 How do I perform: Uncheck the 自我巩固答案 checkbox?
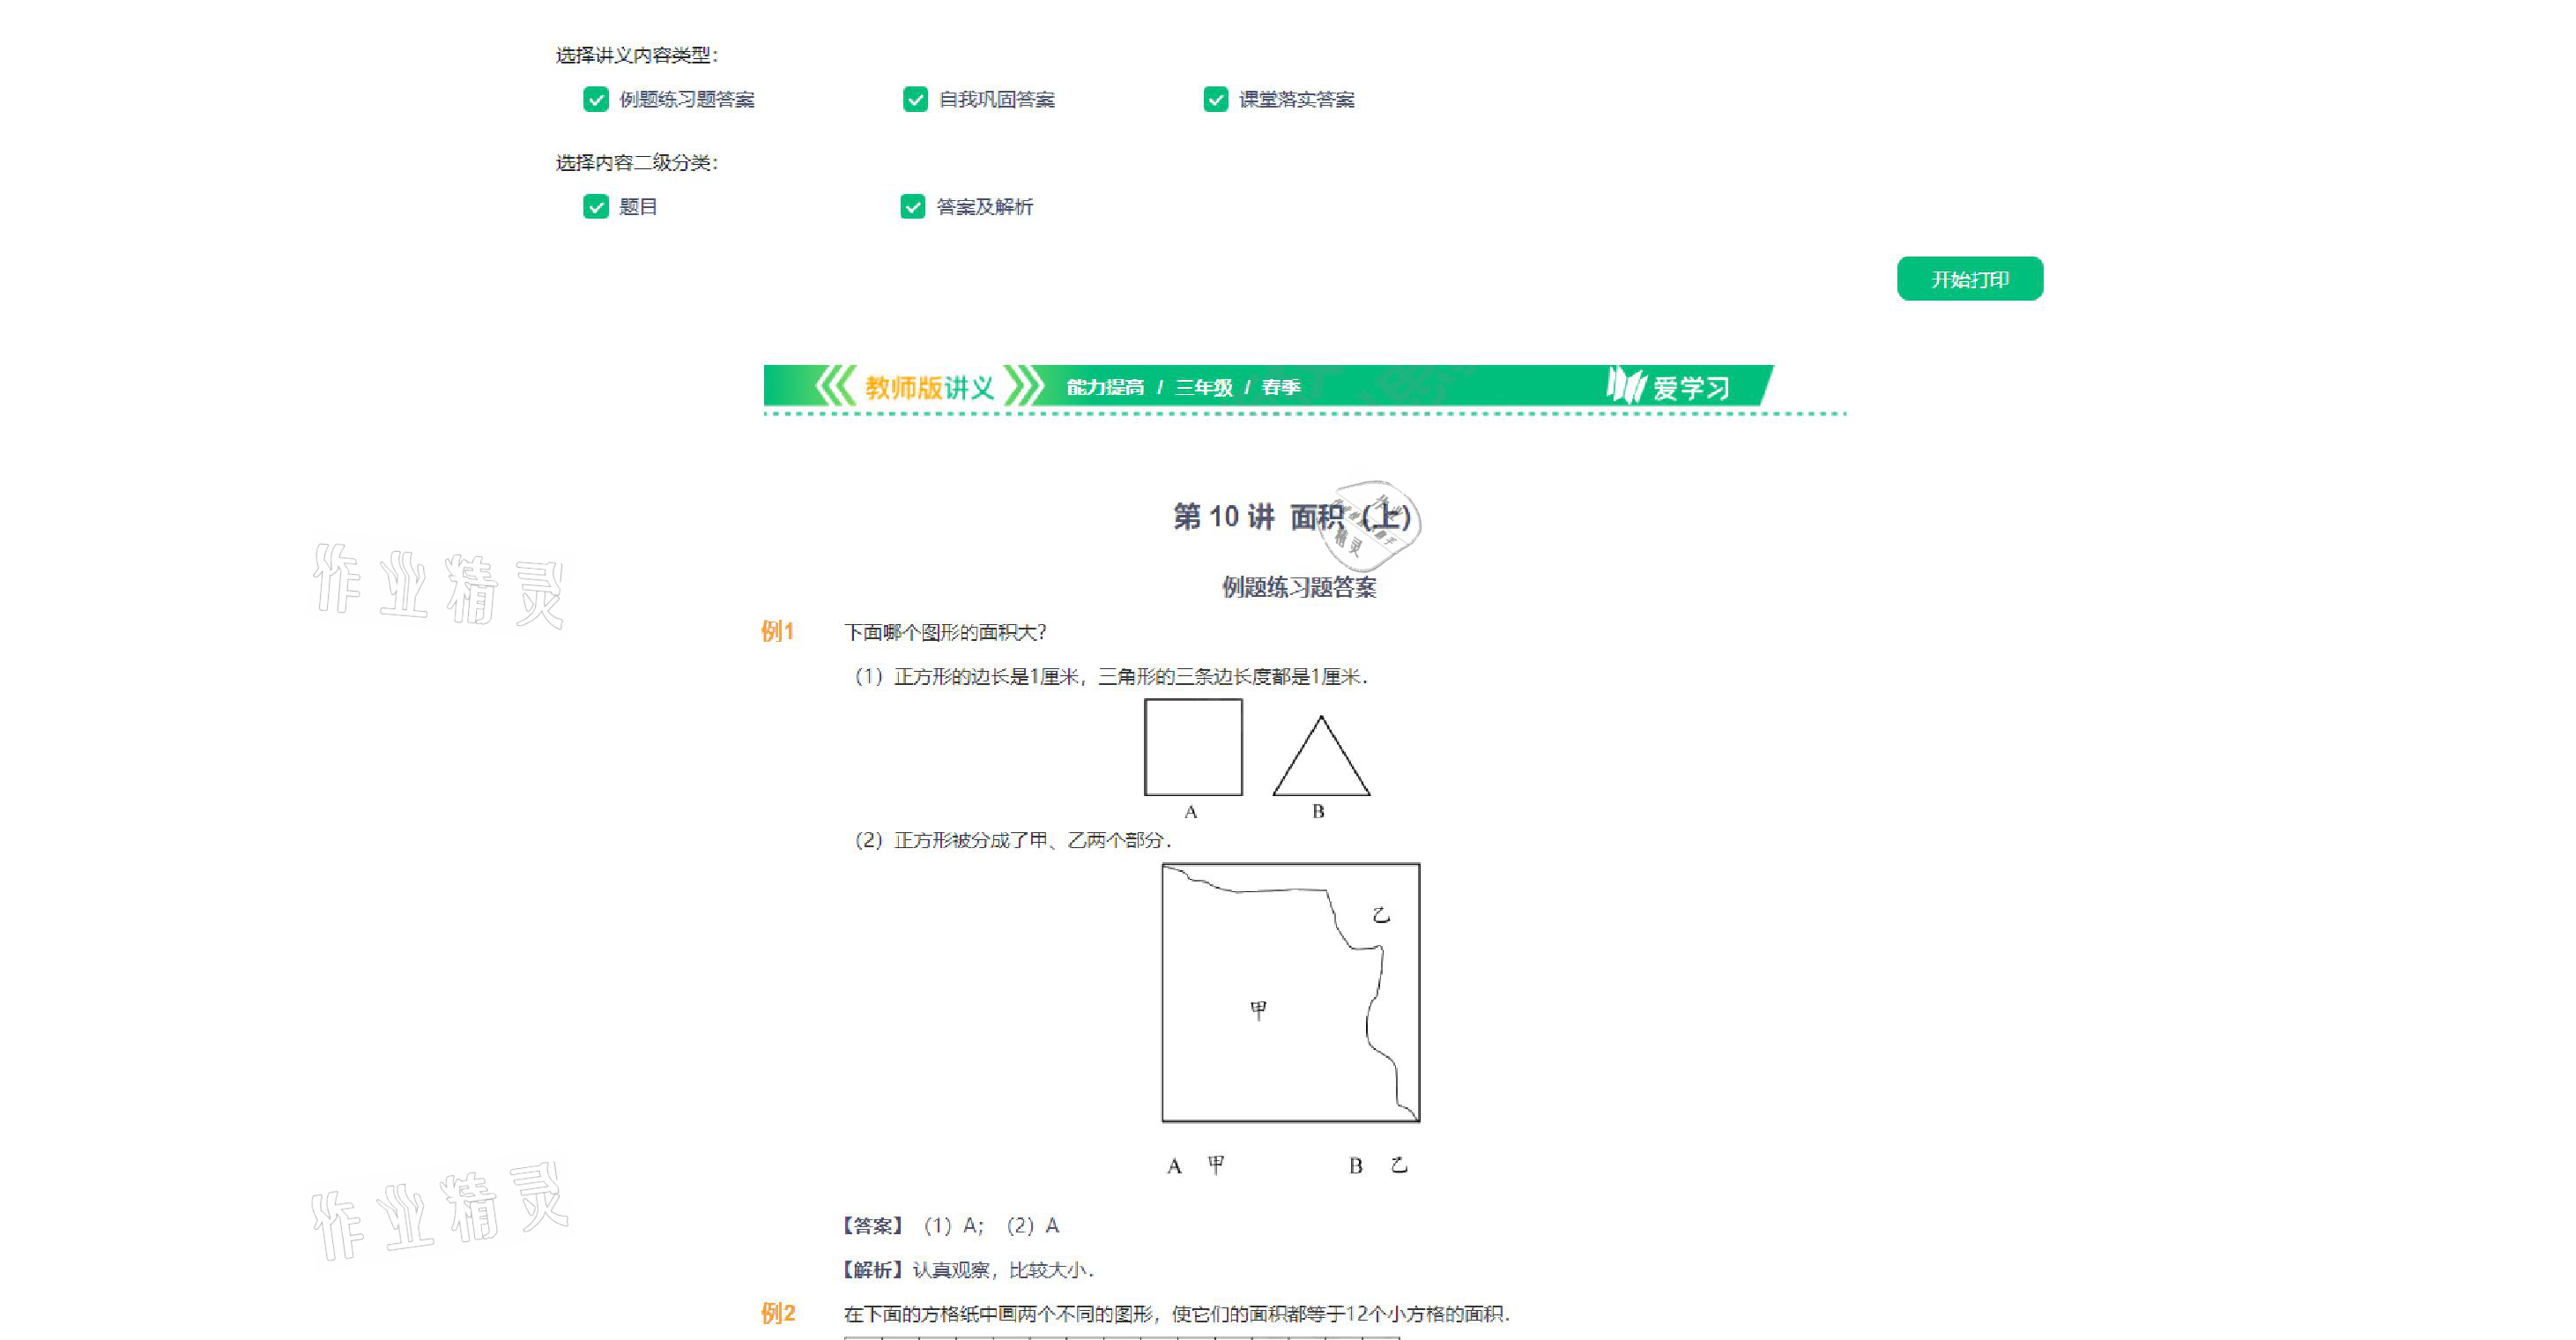[x=915, y=99]
